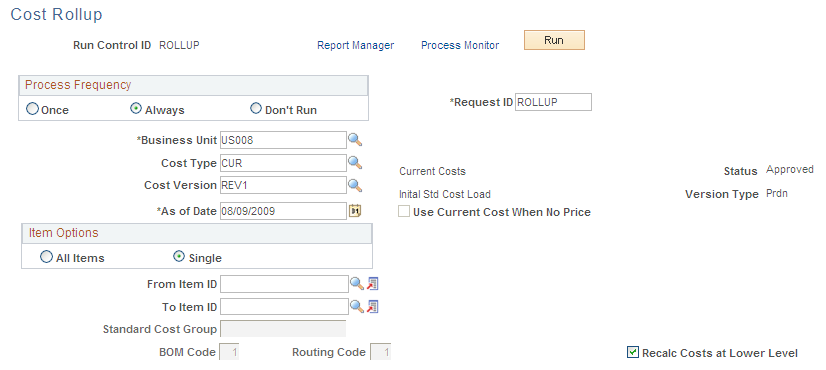Enable Use Current Cost When No Price
The image size is (826, 370).
pyautogui.click(x=404, y=211)
